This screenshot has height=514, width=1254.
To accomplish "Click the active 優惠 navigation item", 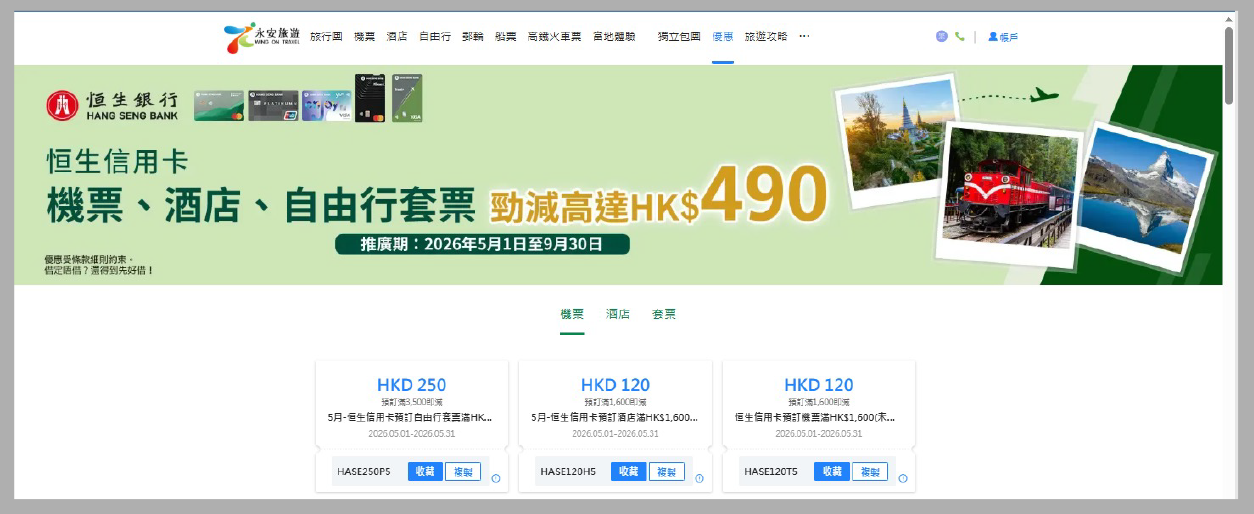I will point(723,36).
